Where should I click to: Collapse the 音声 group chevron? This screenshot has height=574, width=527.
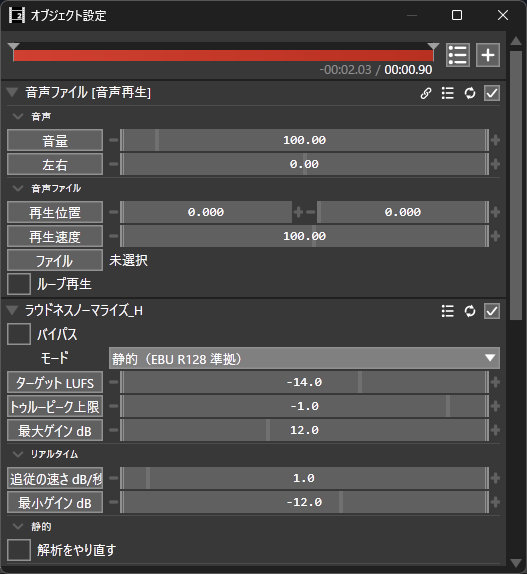coord(18,117)
